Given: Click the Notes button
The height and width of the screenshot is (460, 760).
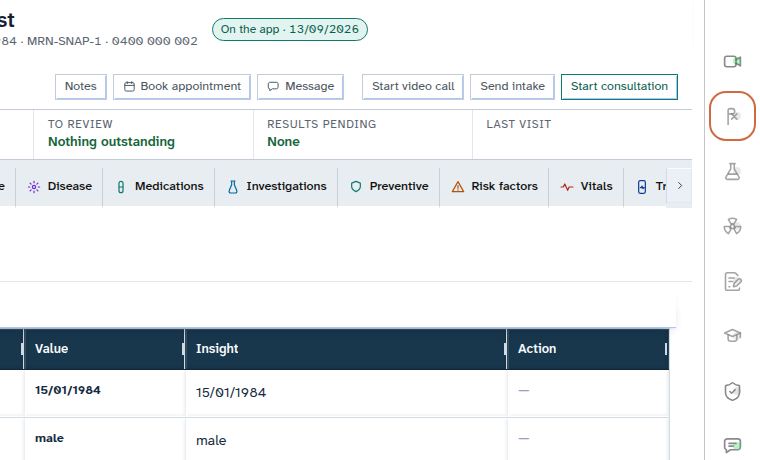Looking at the screenshot, I should (x=80, y=87).
